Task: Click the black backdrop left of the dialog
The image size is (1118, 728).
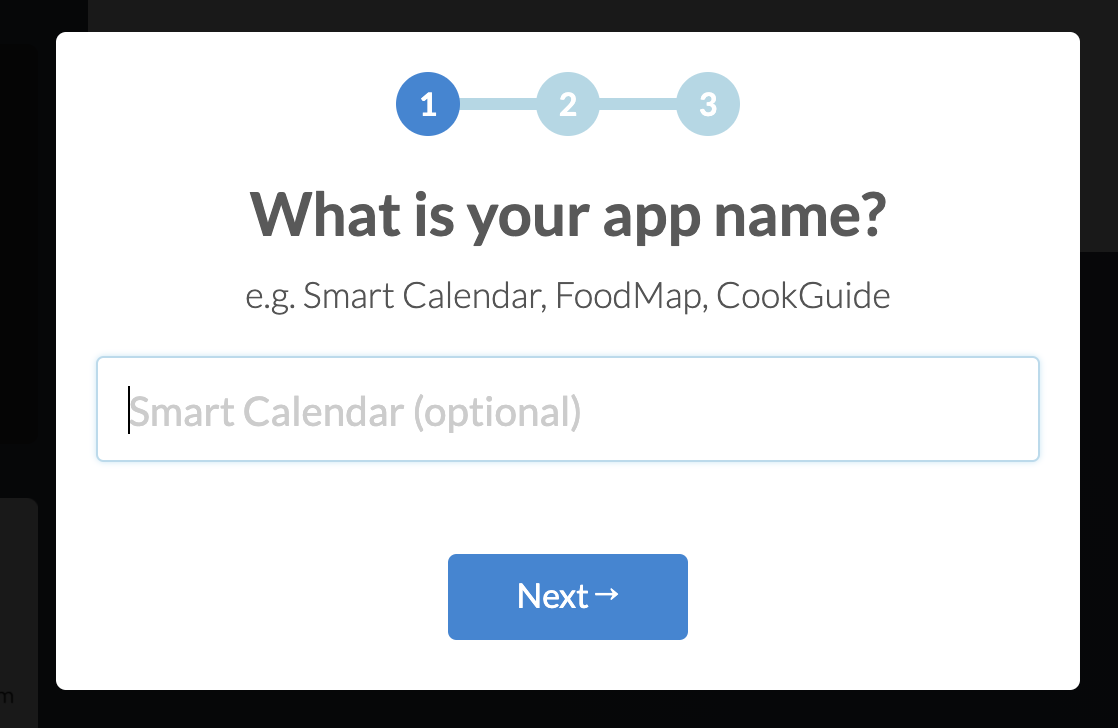Action: click(27, 300)
